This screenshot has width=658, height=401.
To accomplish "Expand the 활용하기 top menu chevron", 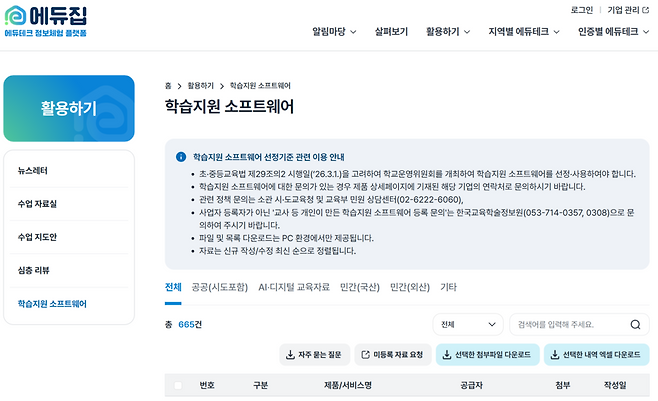I will tap(467, 32).
